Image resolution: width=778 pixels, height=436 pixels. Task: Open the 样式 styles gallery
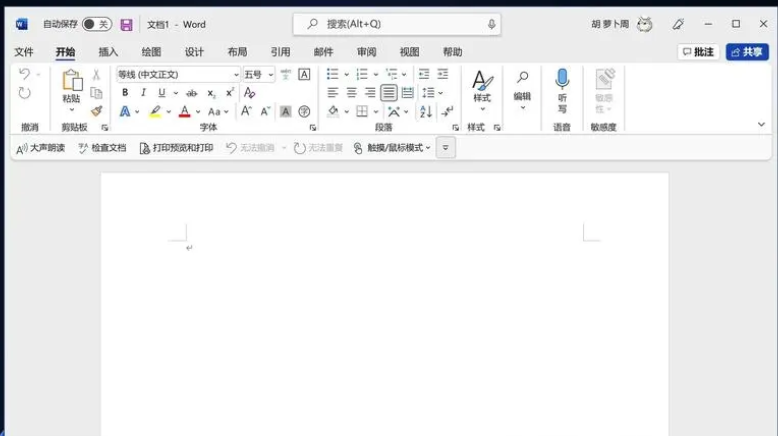[x=482, y=91]
